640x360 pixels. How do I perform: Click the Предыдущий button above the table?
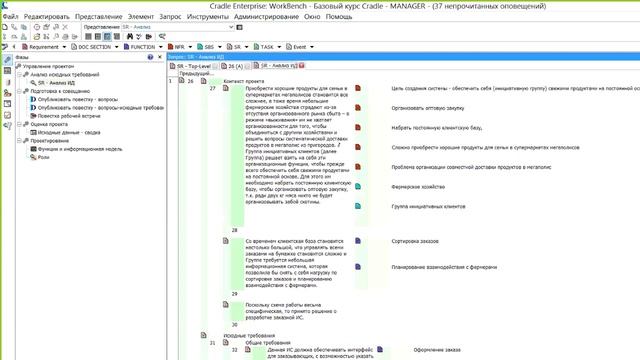(196, 73)
